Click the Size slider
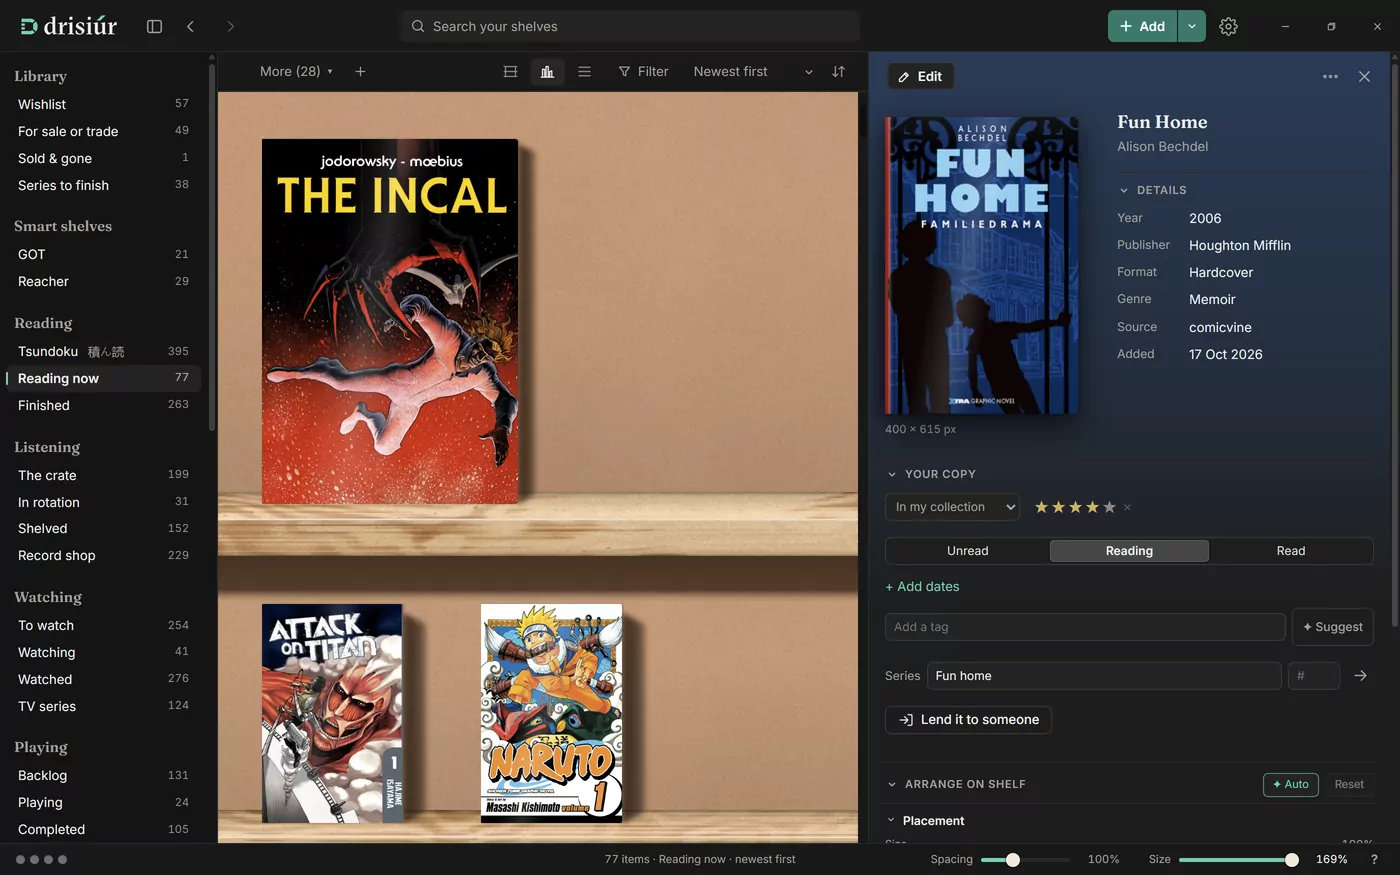The width and height of the screenshot is (1400, 875). [x=1238, y=860]
